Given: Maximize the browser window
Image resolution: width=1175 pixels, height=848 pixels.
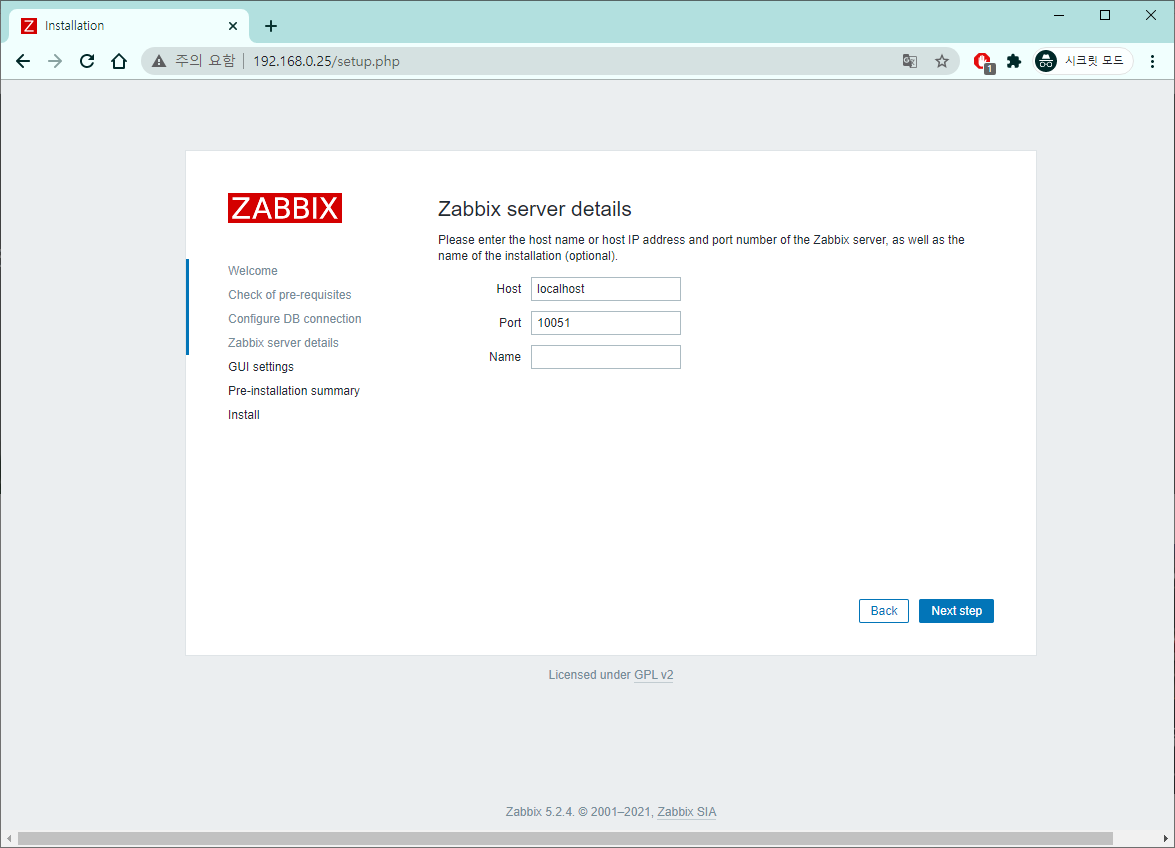Looking at the screenshot, I should coord(1105,16).
